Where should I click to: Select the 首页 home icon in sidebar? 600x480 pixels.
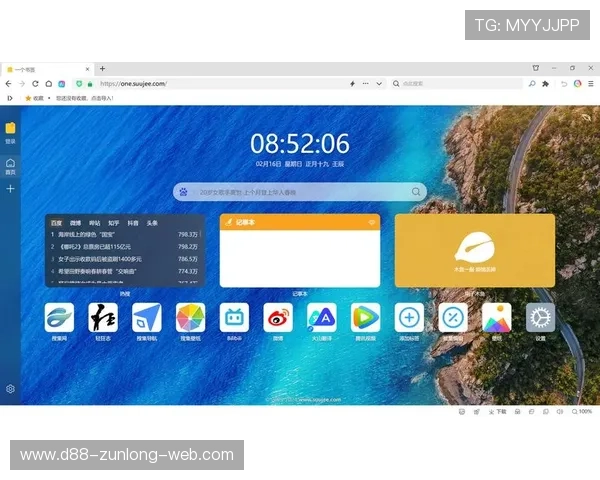coord(10,167)
